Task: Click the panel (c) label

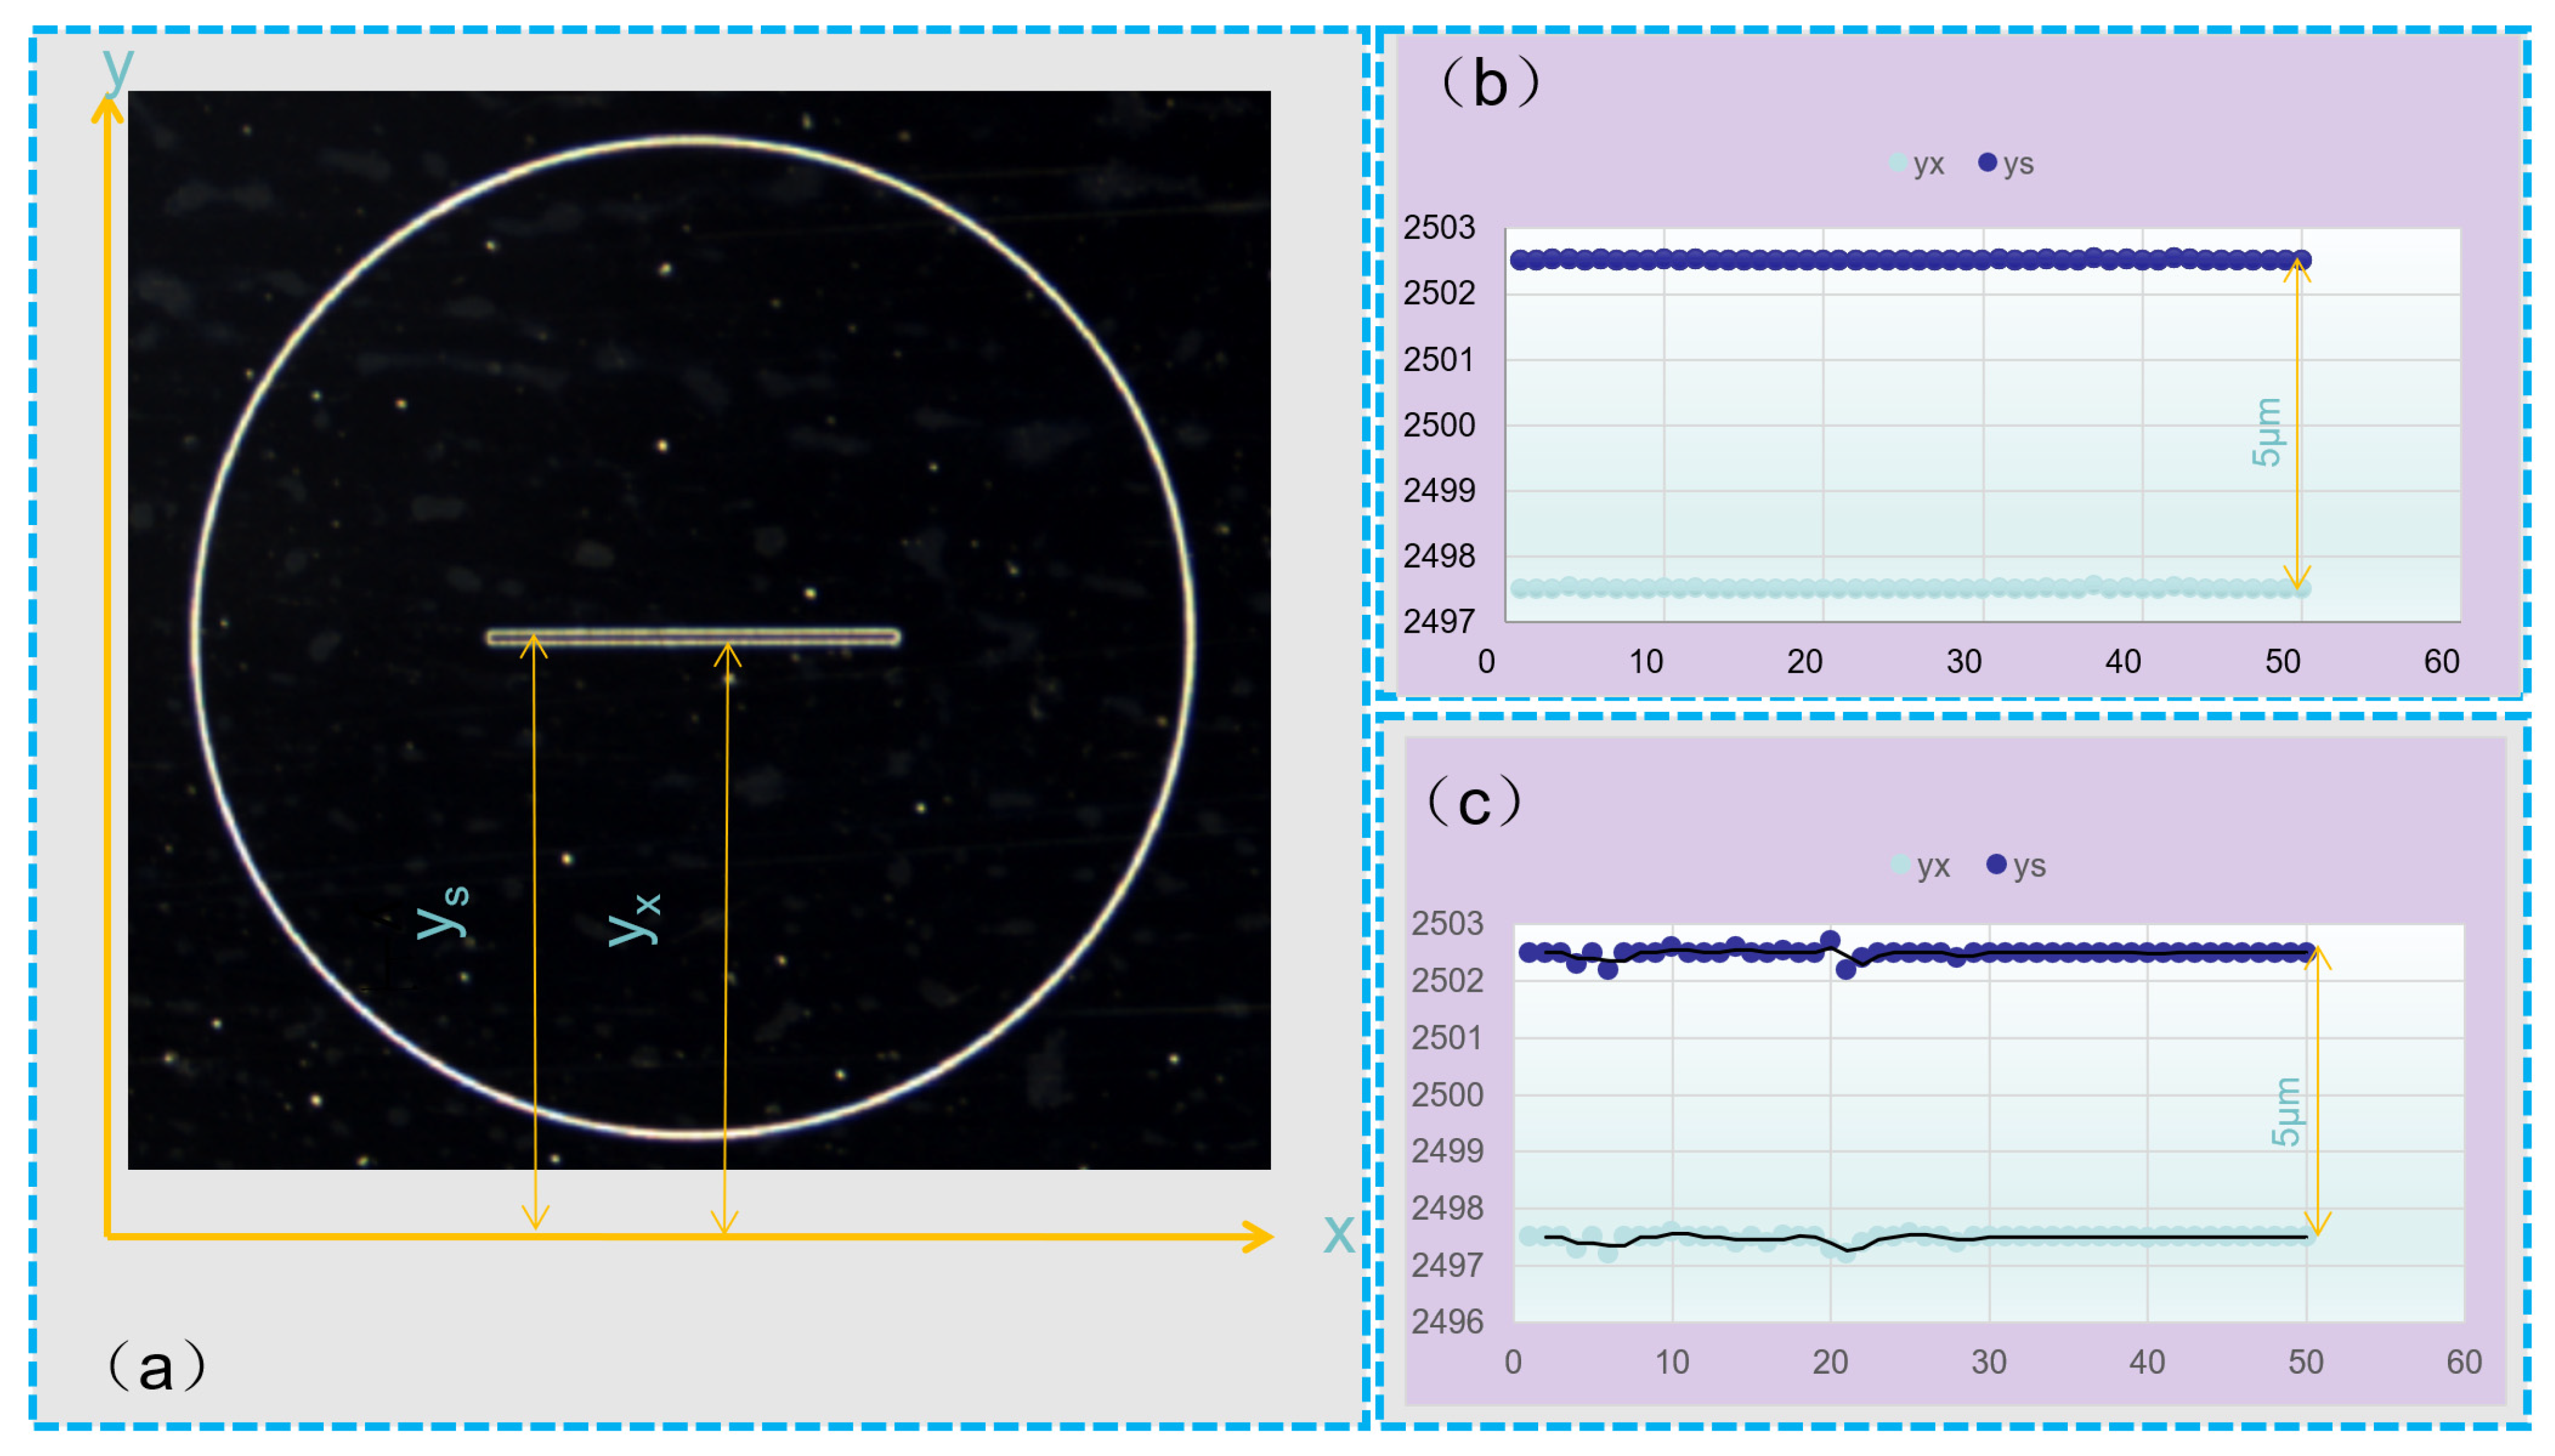Action: [x=1474, y=802]
